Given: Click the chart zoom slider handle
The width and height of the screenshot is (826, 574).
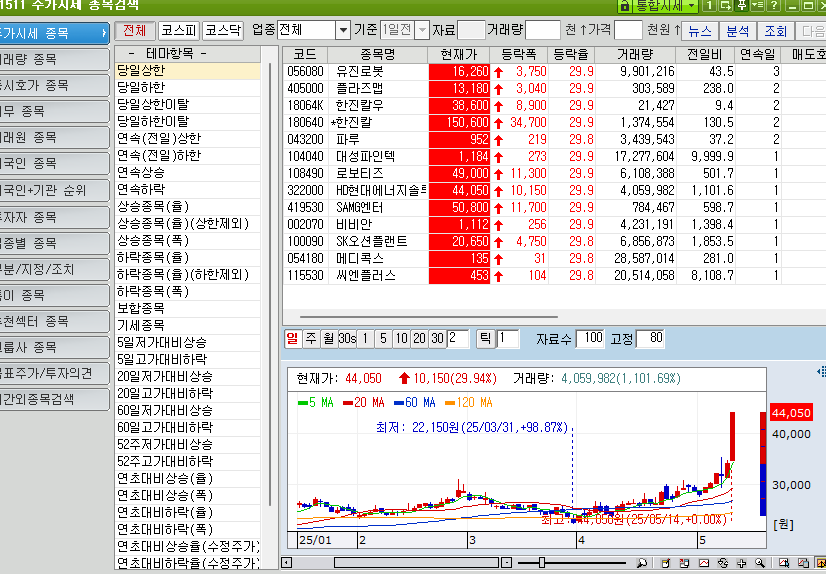Looking at the screenshot, I should click(x=541, y=563).
